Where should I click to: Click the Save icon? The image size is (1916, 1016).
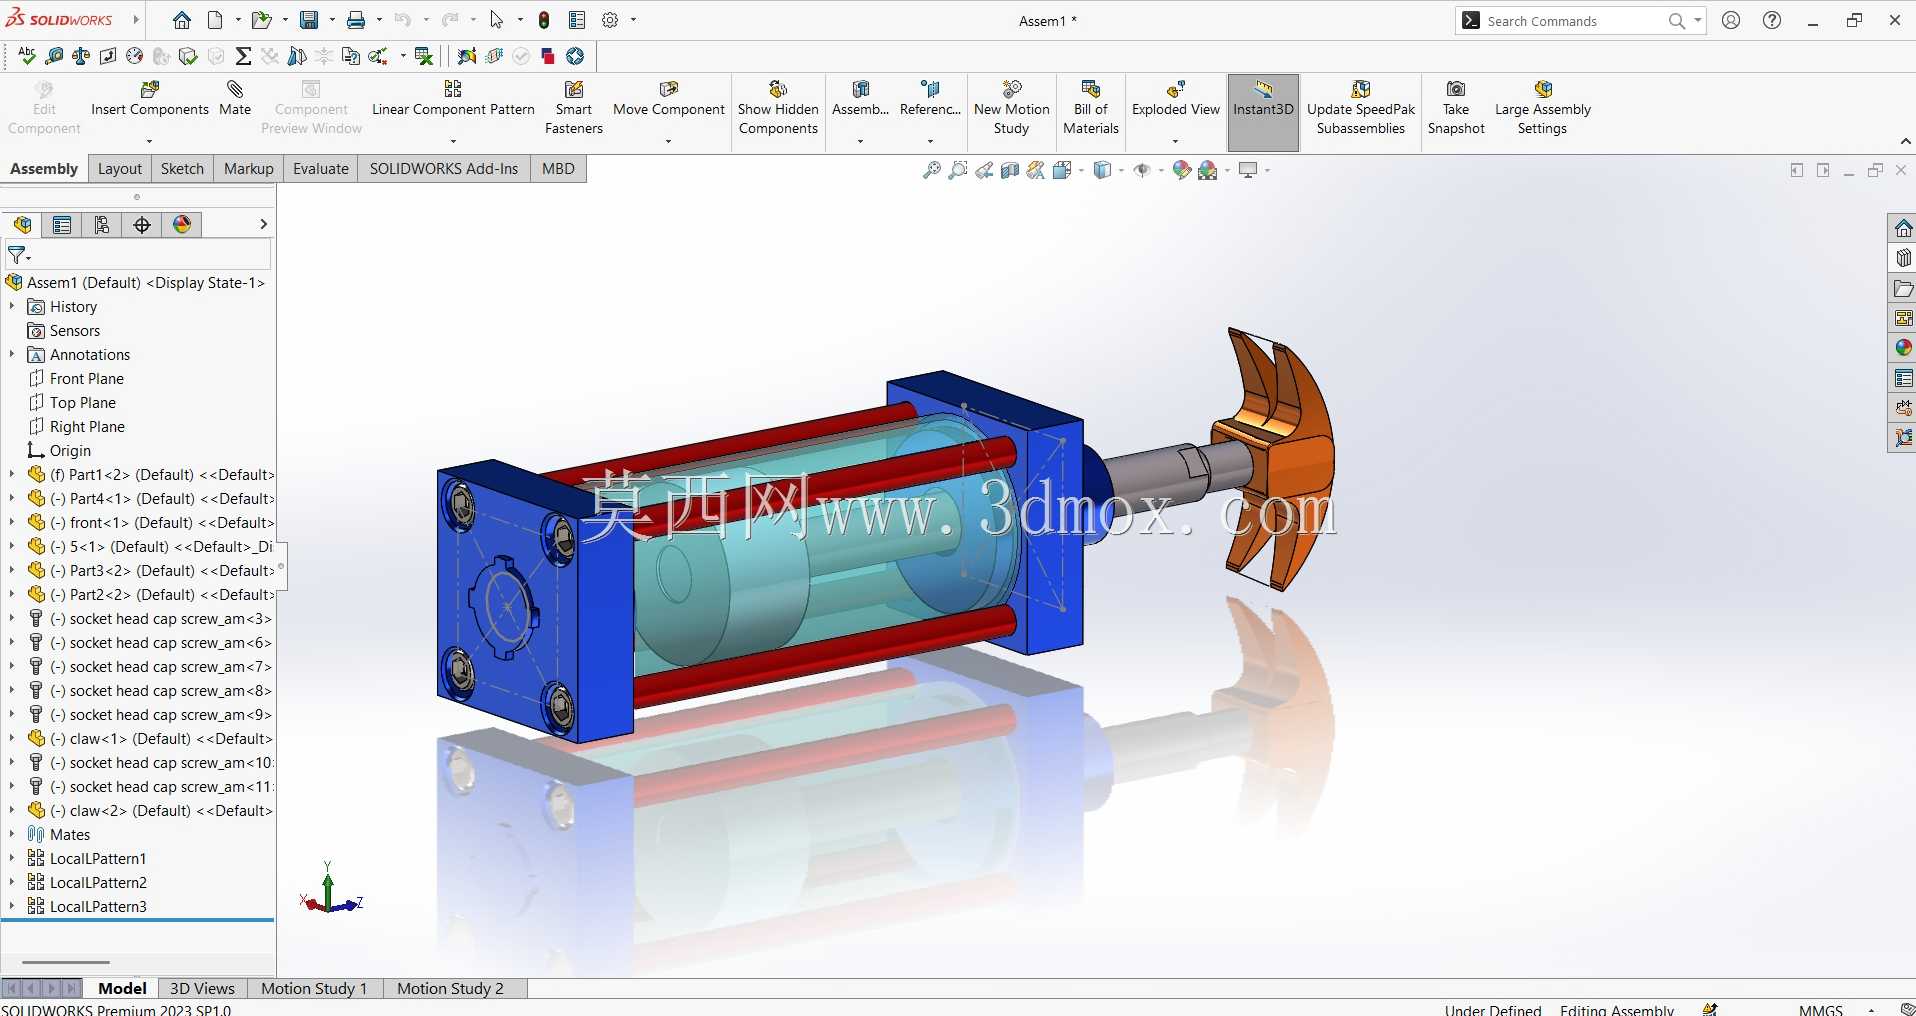pyautogui.click(x=309, y=20)
